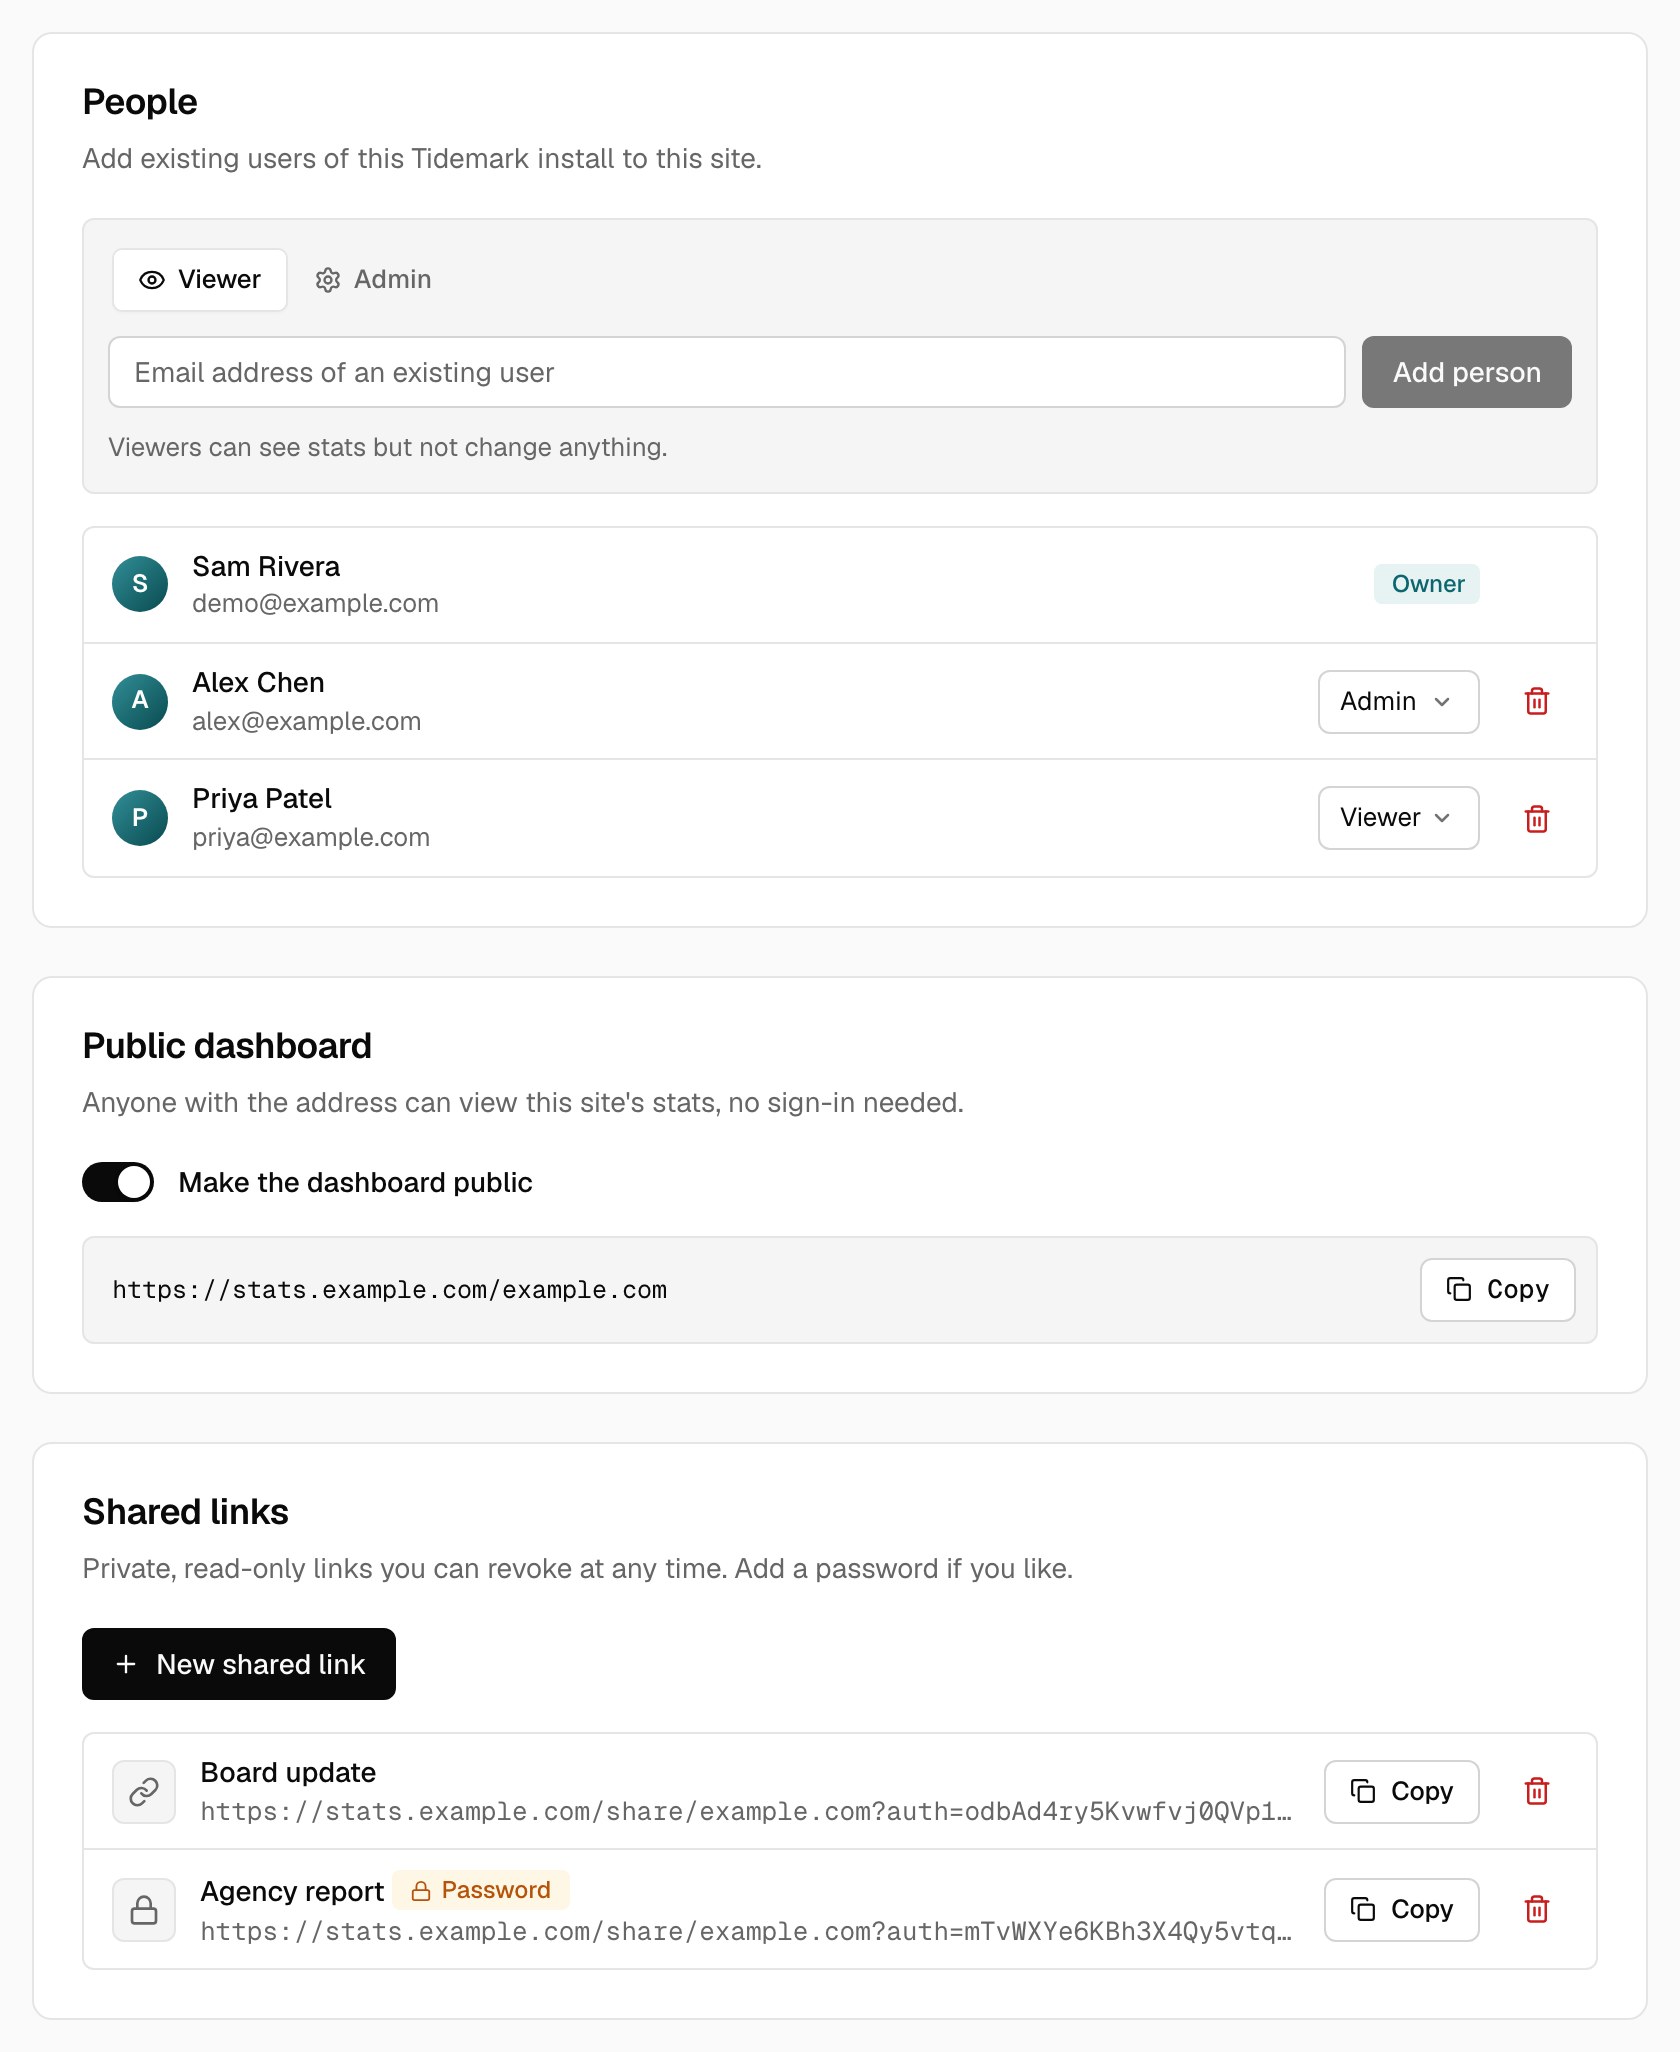The width and height of the screenshot is (1680, 2052).
Task: Click the Shared links heading
Action: (185, 1512)
